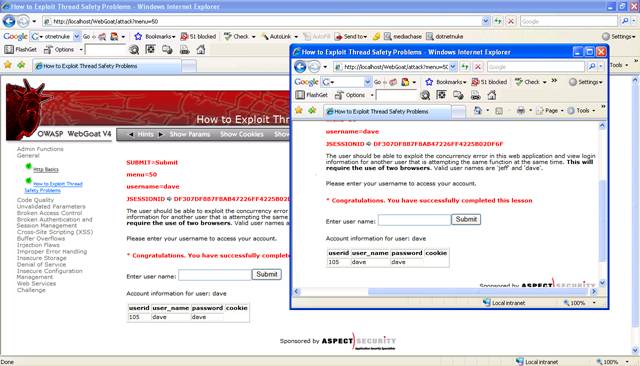Click the red Stop button in the front window
Viewport: 640px width, 366px height.
click(478, 67)
